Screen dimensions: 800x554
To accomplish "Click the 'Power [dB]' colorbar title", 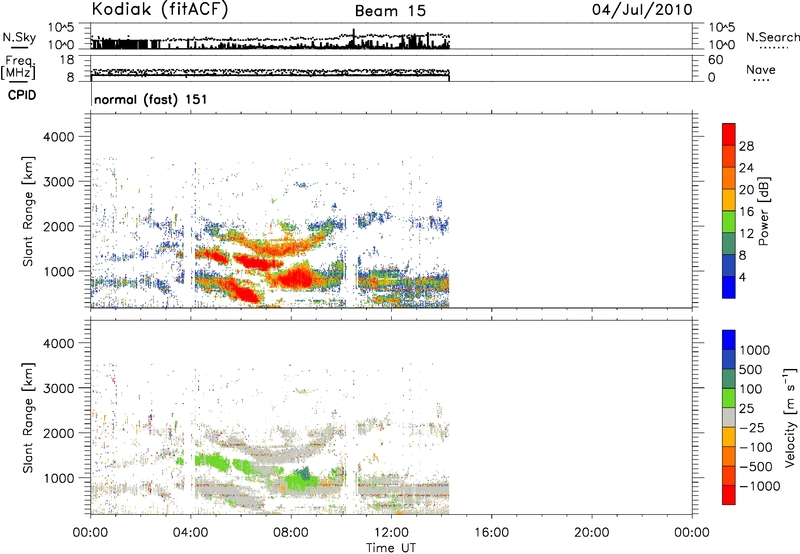I will pyautogui.click(x=763, y=211).
